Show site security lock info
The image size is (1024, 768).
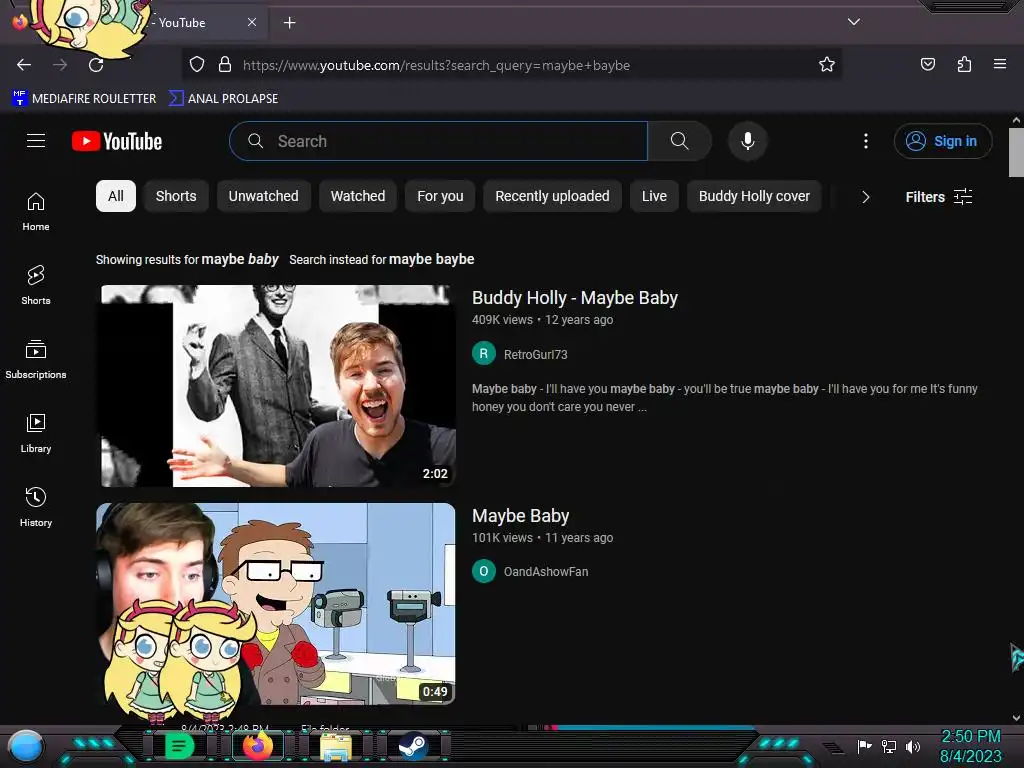click(x=225, y=65)
